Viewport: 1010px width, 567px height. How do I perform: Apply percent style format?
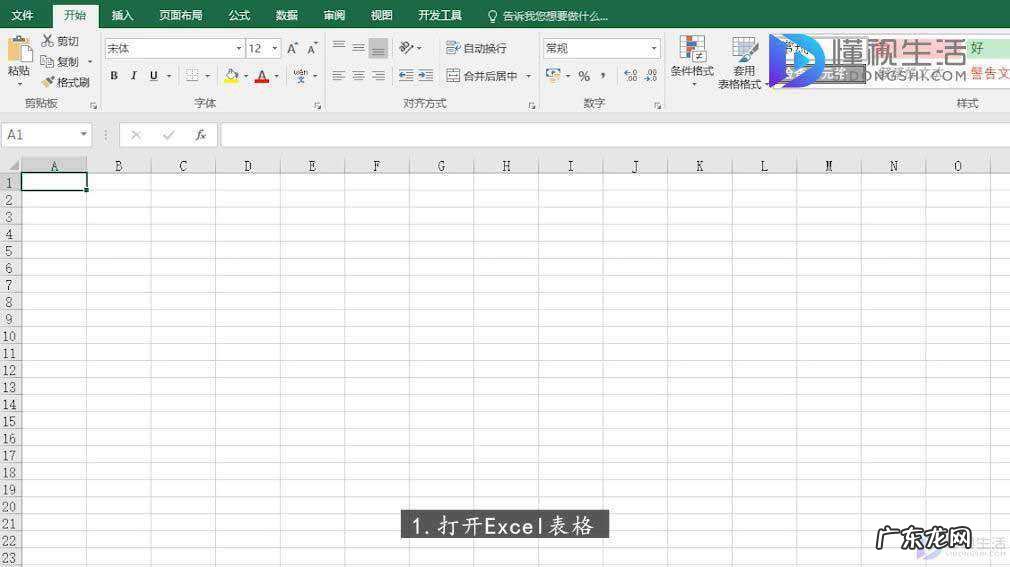pos(584,76)
